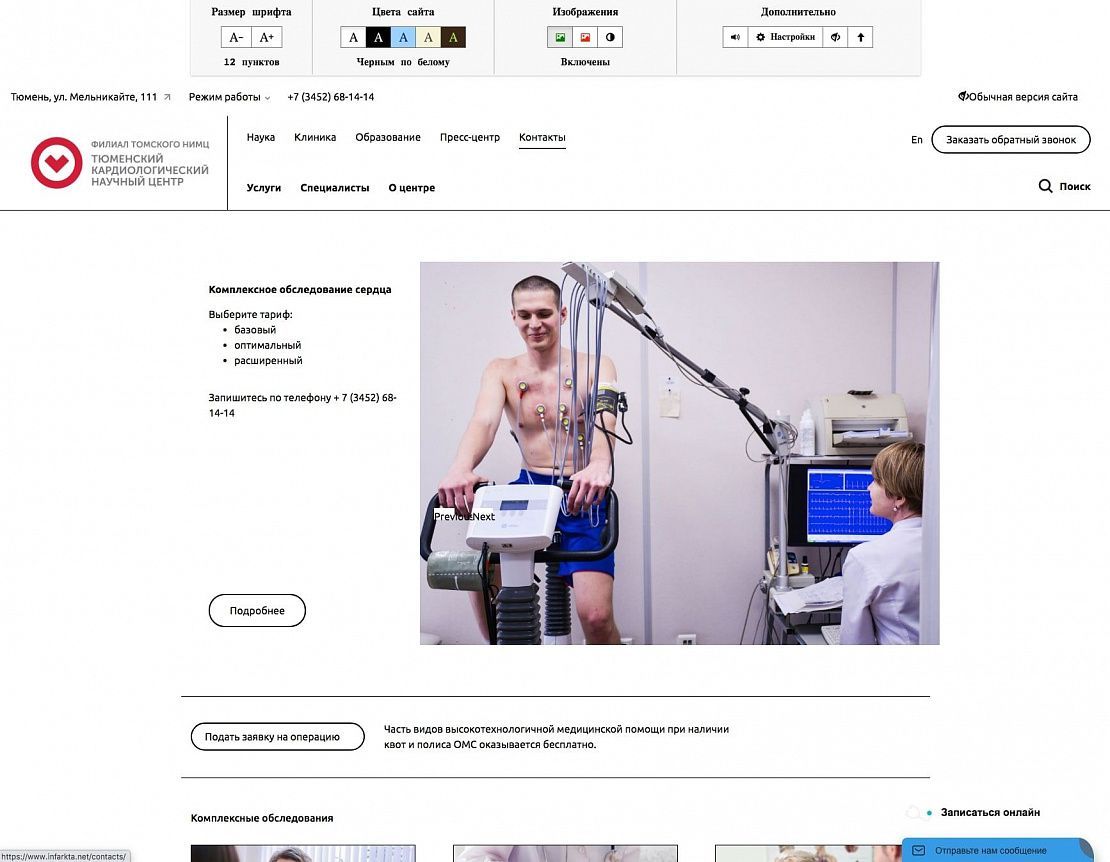Open the Настройки gear settings
Screen dimensions: 1110x862
[x=785, y=37]
